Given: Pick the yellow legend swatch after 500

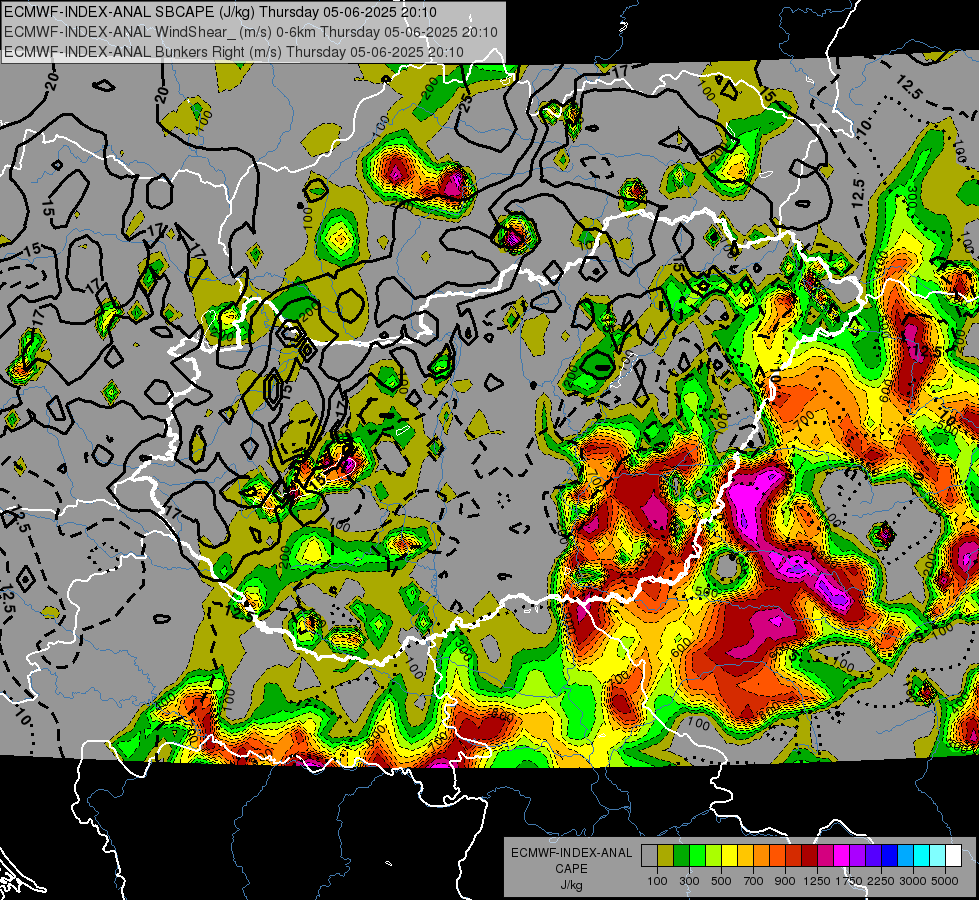Looking at the screenshot, I should [x=729, y=856].
